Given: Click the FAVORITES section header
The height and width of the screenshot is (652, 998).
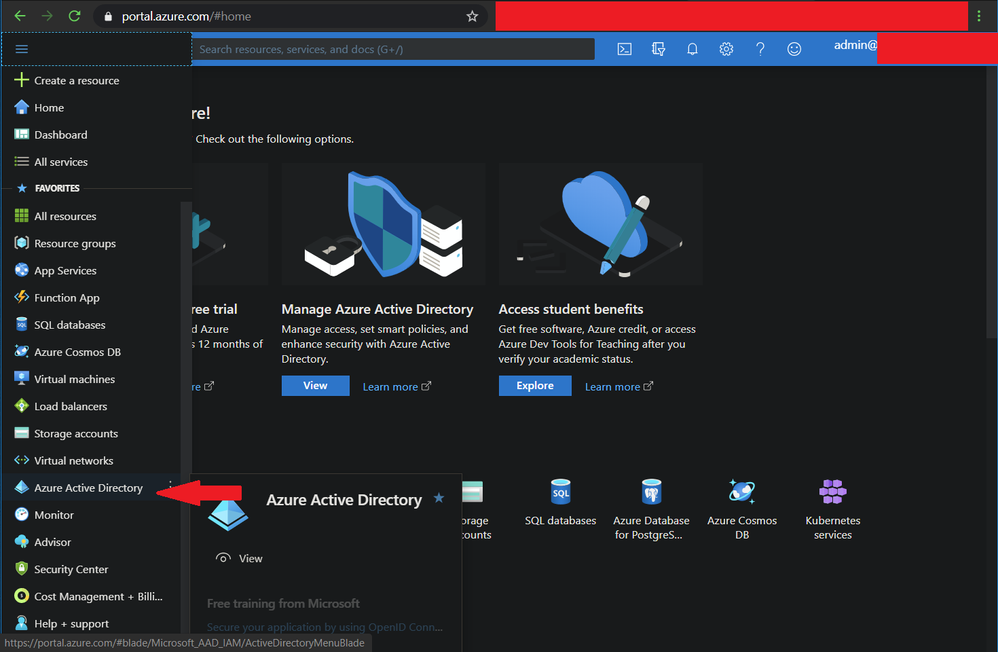Looking at the screenshot, I should coord(57,188).
